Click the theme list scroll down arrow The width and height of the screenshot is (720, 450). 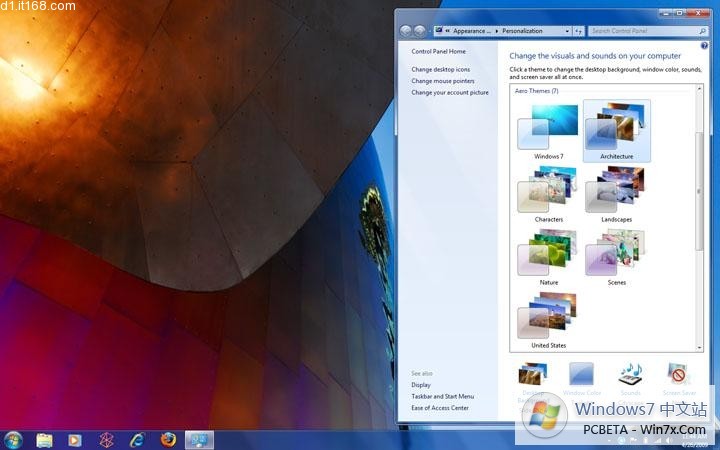coord(700,348)
